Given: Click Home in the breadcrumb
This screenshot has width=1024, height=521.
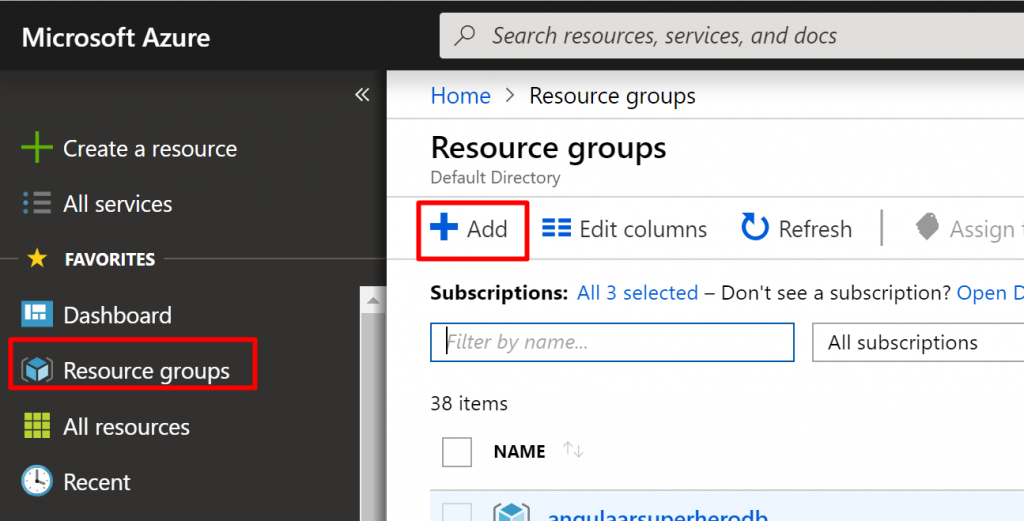Looking at the screenshot, I should (460, 96).
